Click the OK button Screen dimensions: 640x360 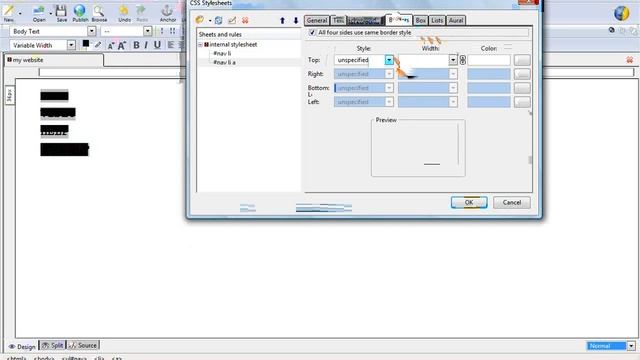469,202
